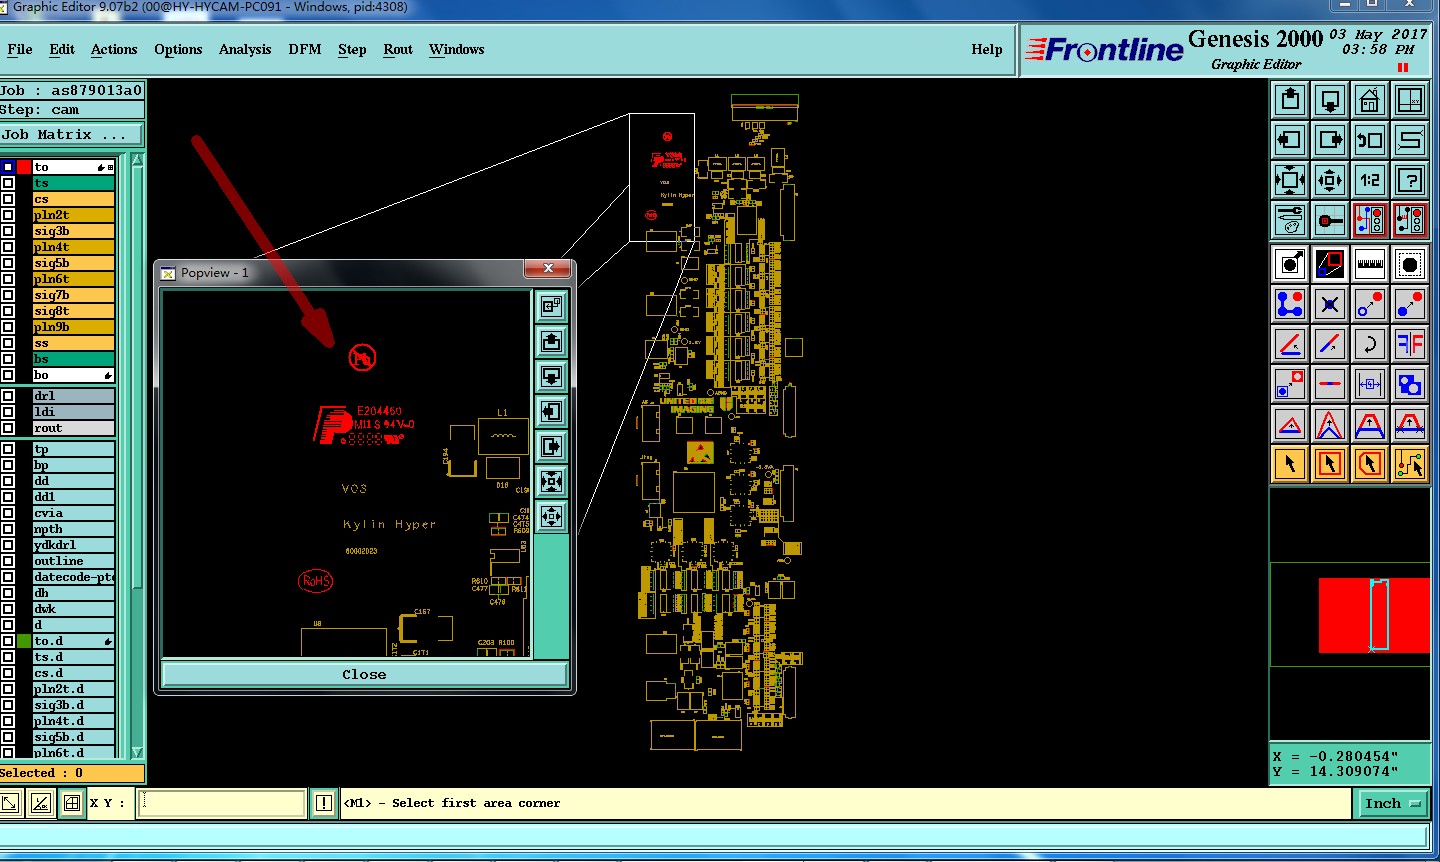Image resolution: width=1440 pixels, height=862 pixels.
Task: Click the Popview pan left icon
Action: coord(551,412)
